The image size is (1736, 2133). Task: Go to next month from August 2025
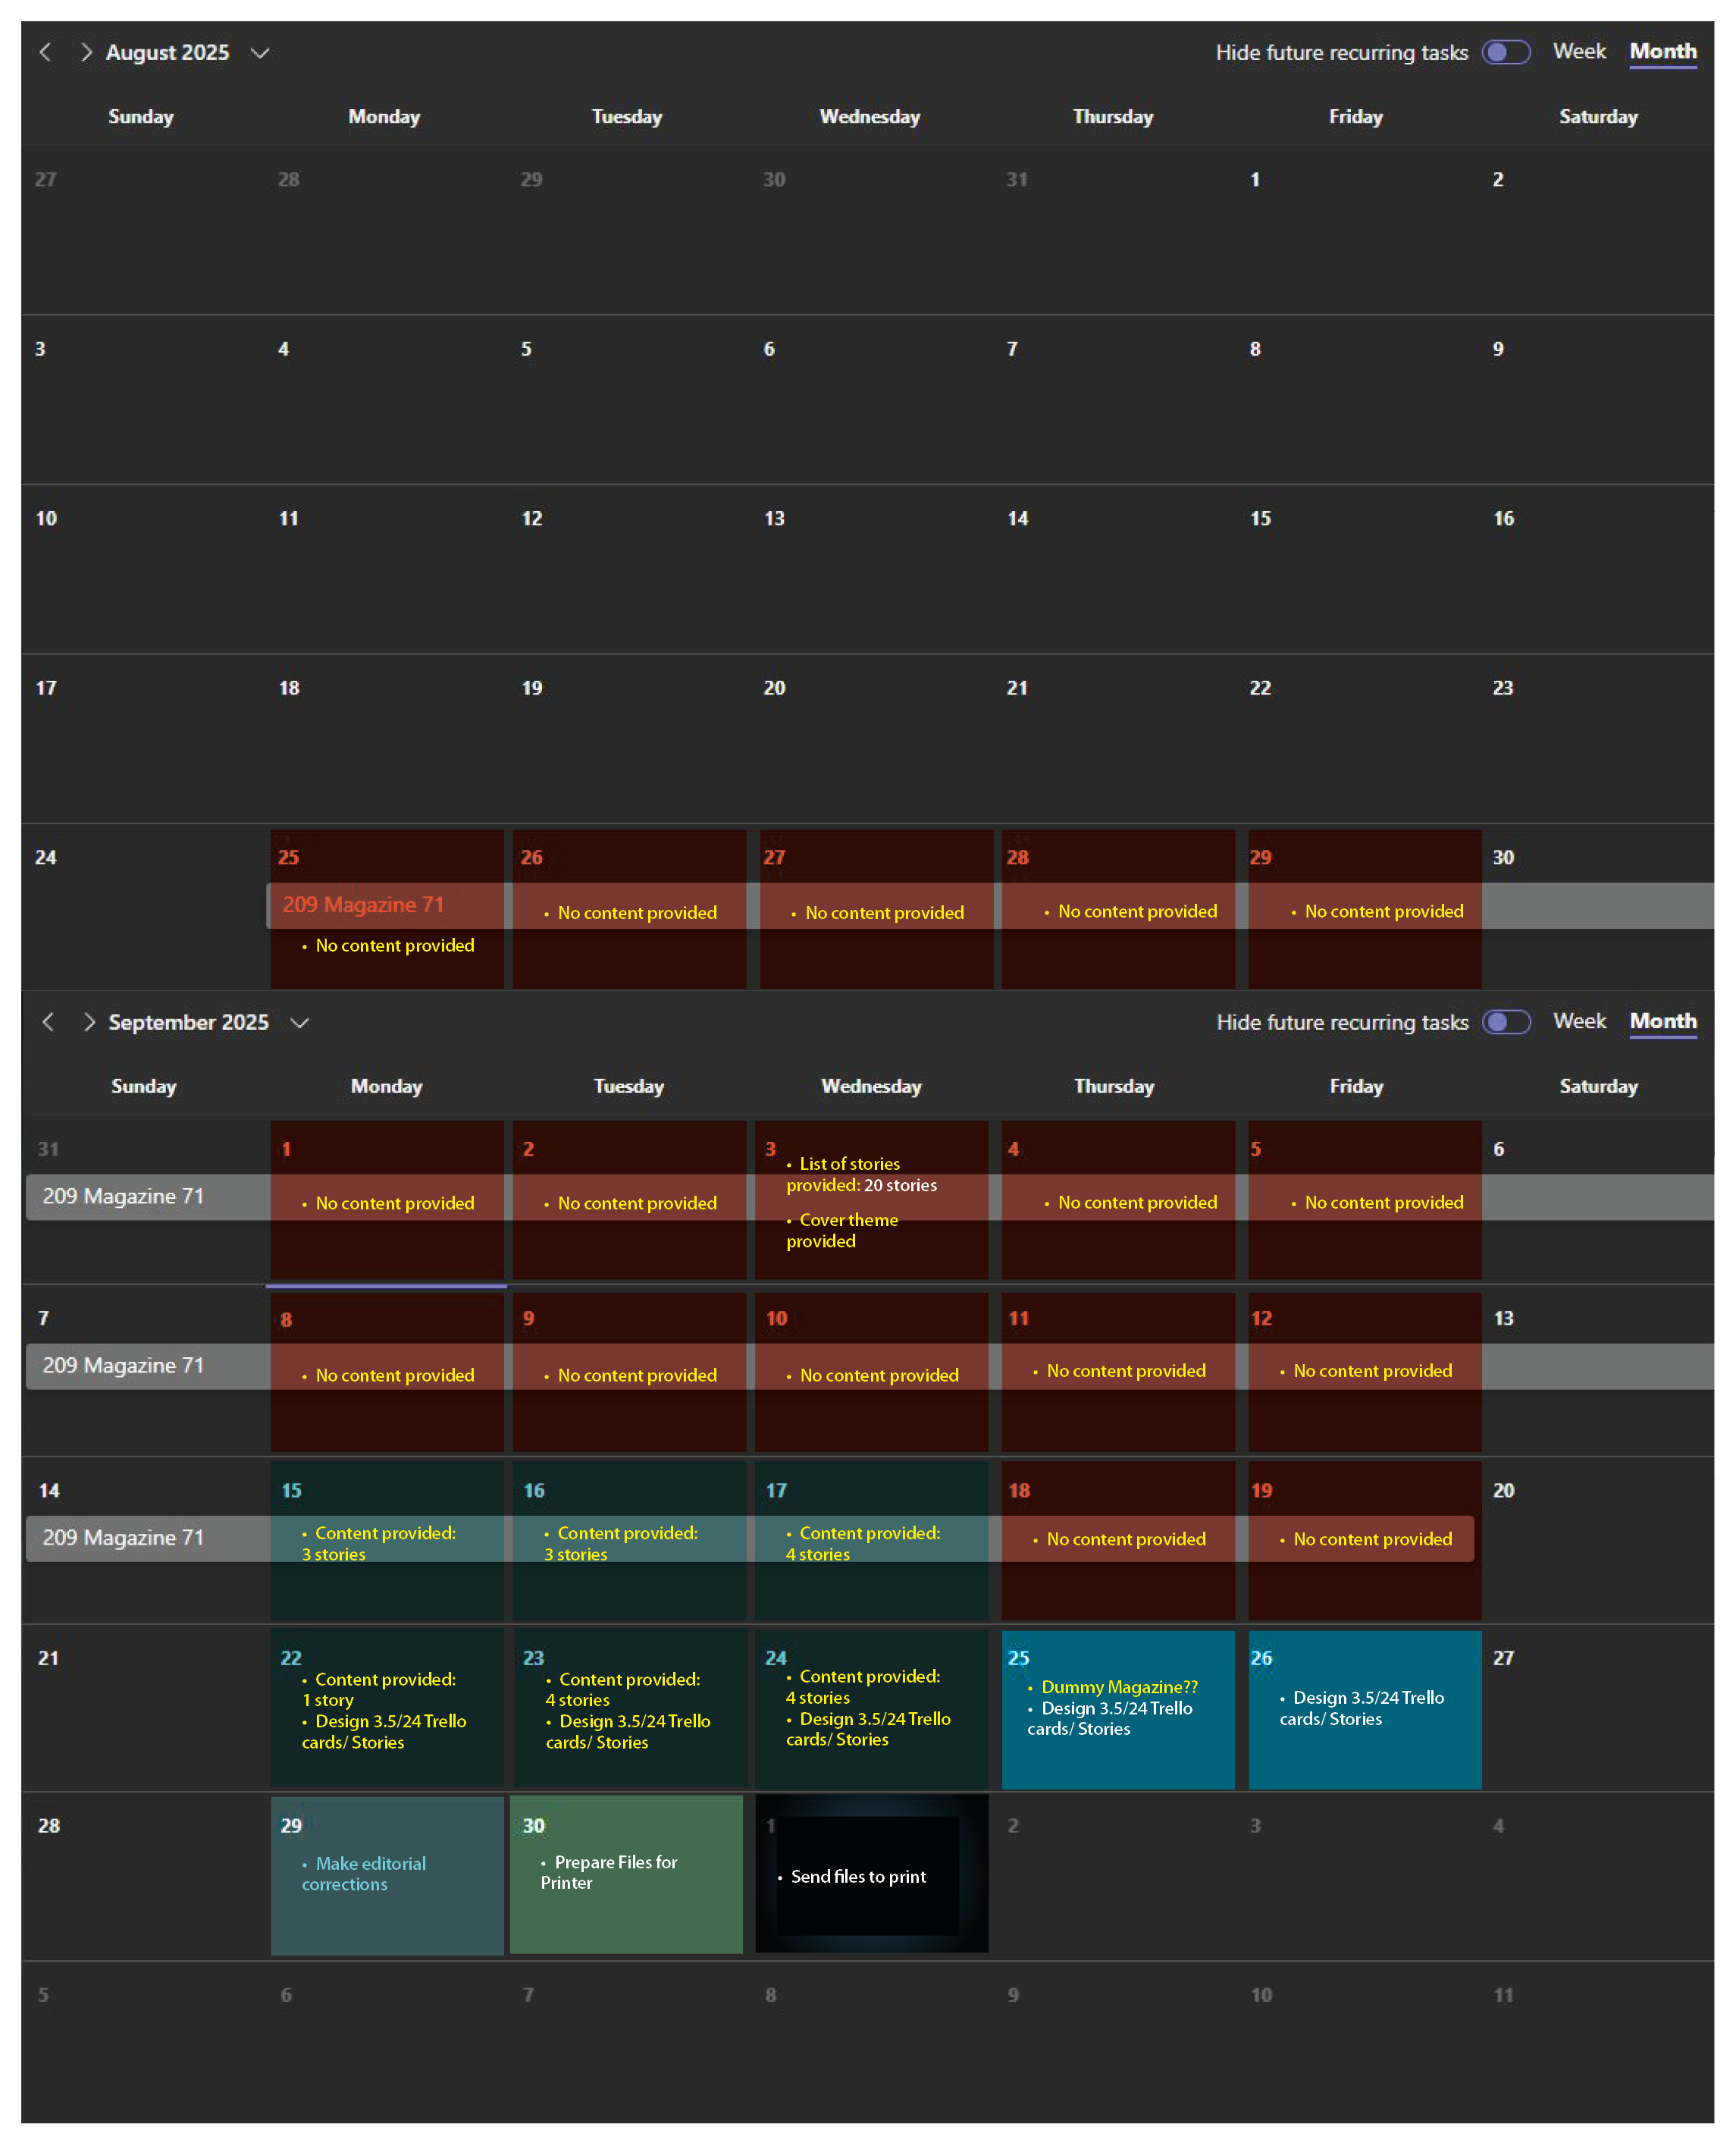tap(86, 52)
